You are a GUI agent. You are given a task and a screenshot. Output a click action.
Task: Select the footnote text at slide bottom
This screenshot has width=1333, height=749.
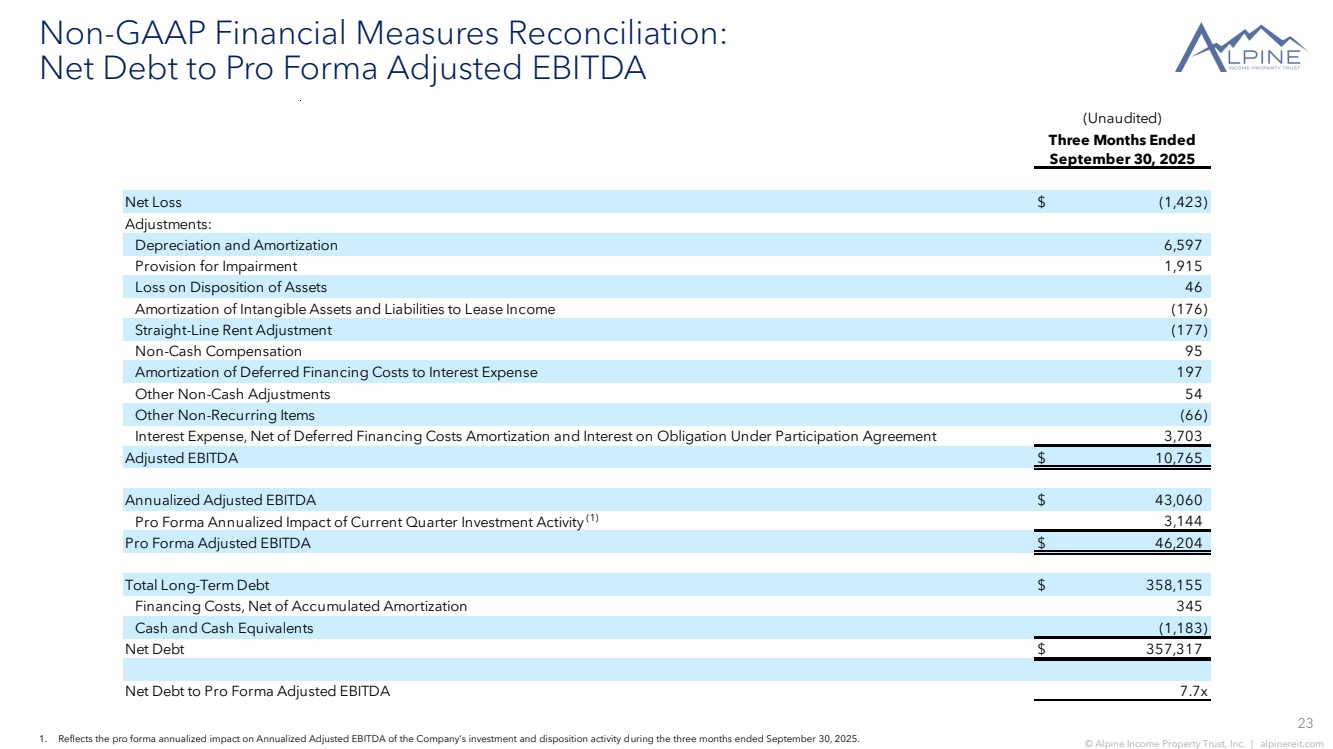[448, 739]
